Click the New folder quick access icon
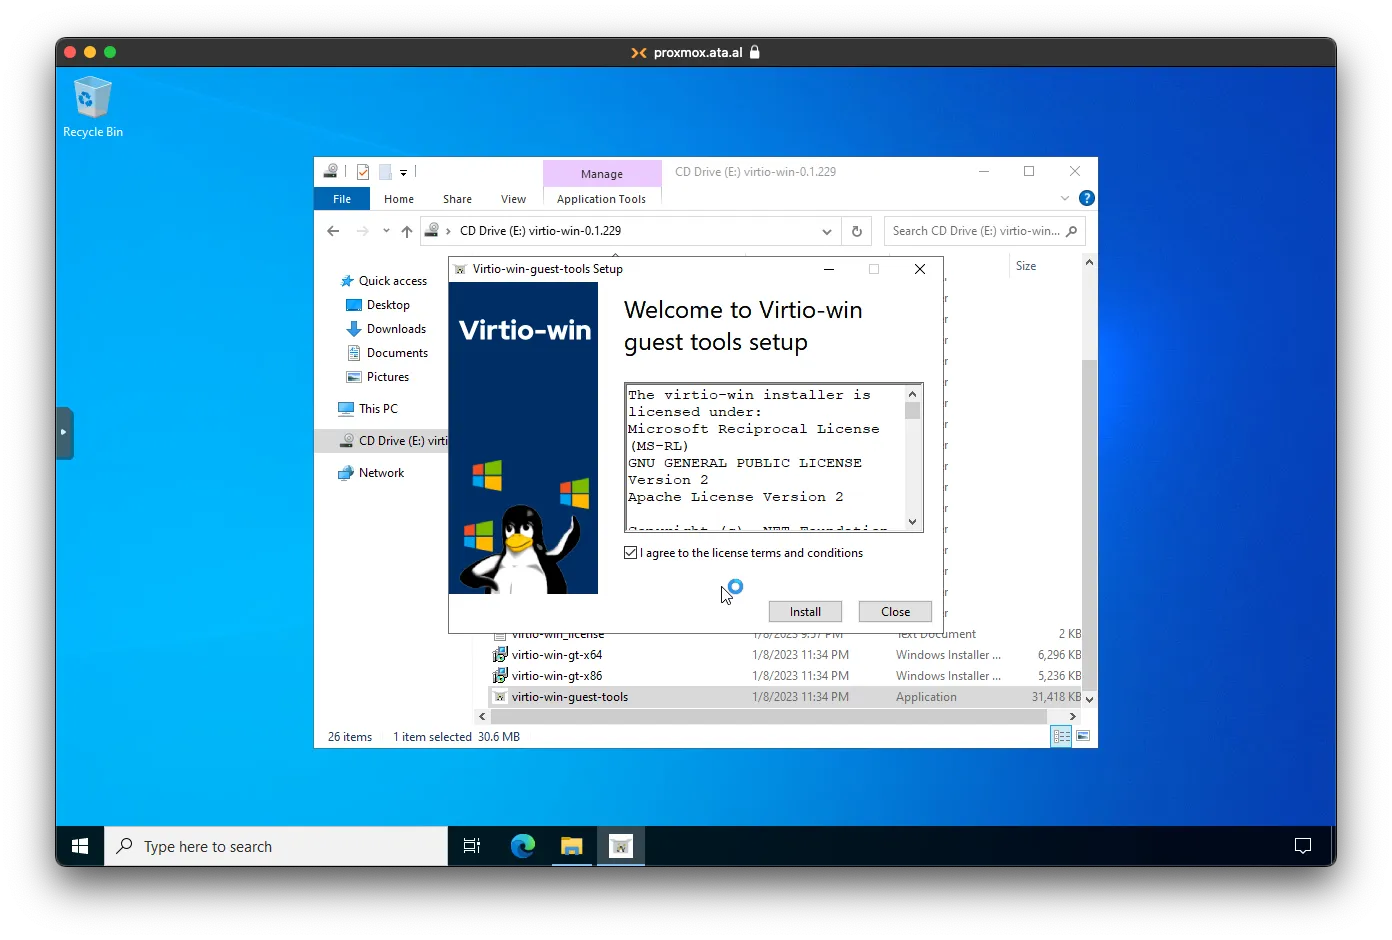This screenshot has height=940, width=1392. (x=385, y=172)
